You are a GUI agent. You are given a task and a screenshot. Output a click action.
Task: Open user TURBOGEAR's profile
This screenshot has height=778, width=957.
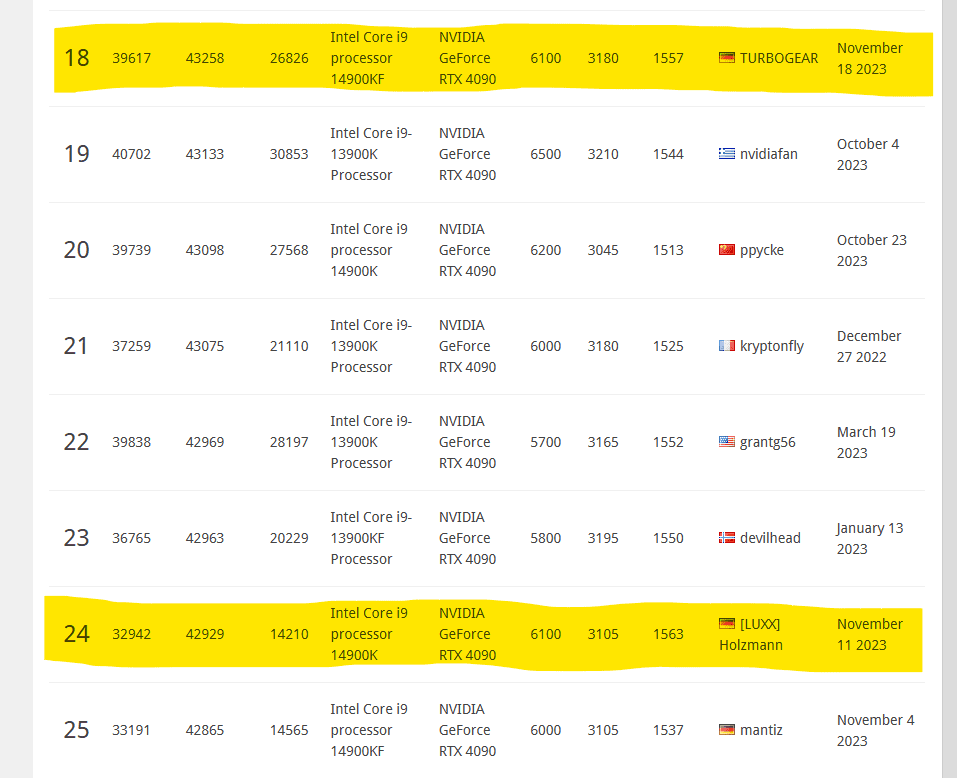779,58
